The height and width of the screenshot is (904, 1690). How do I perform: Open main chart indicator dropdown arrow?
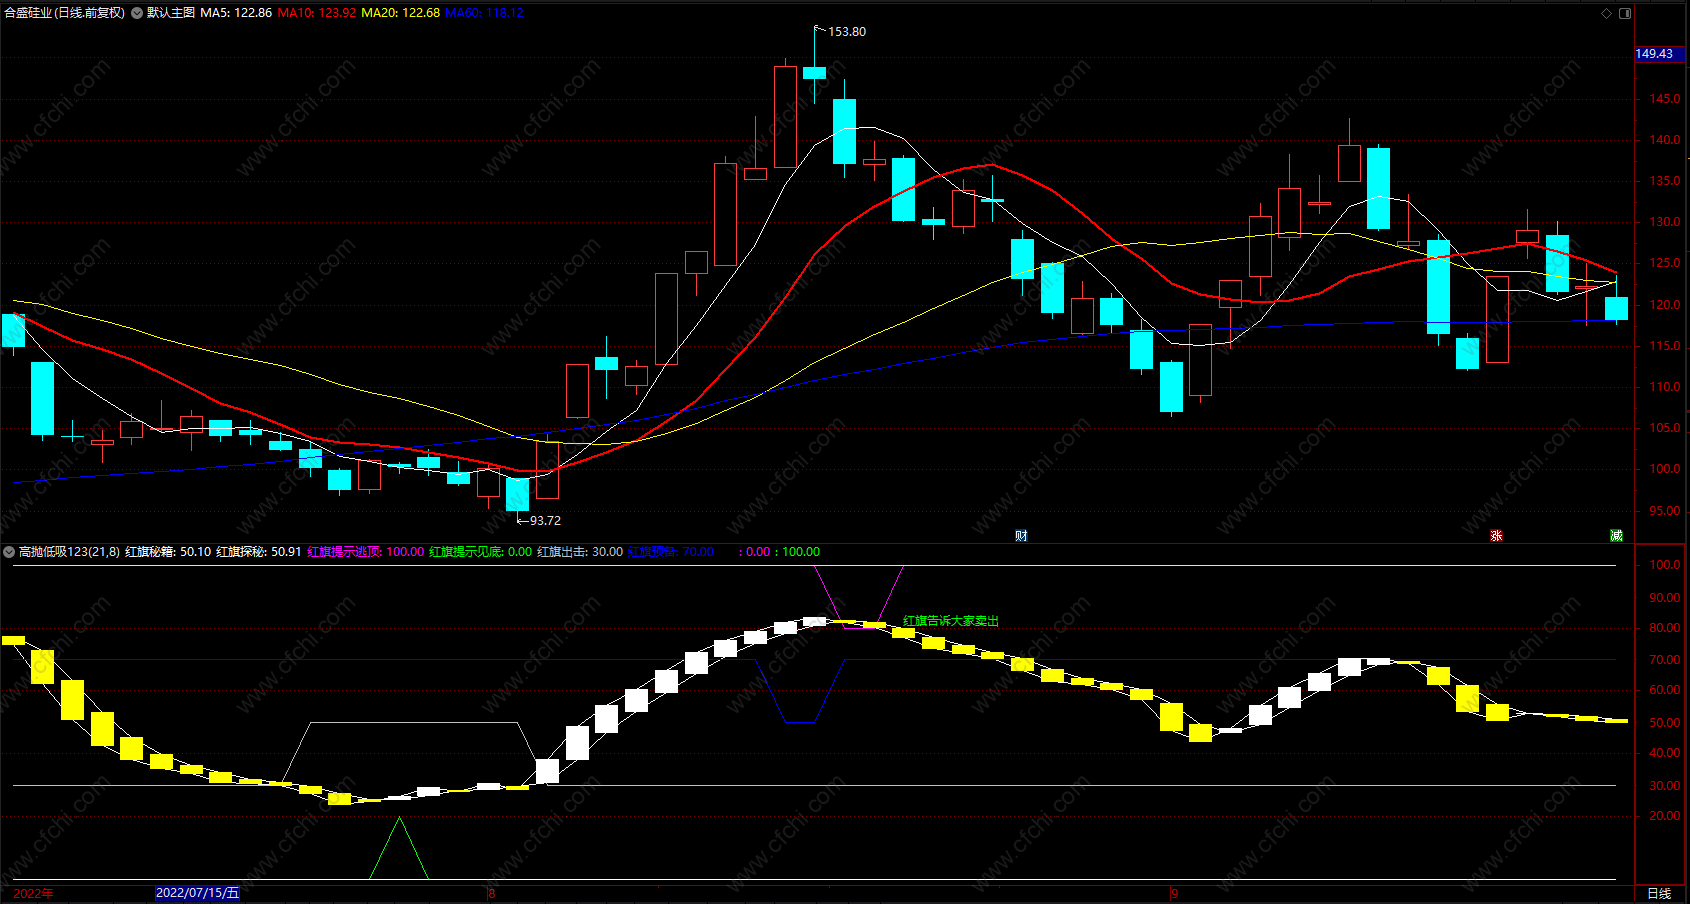pyautogui.click(x=137, y=13)
